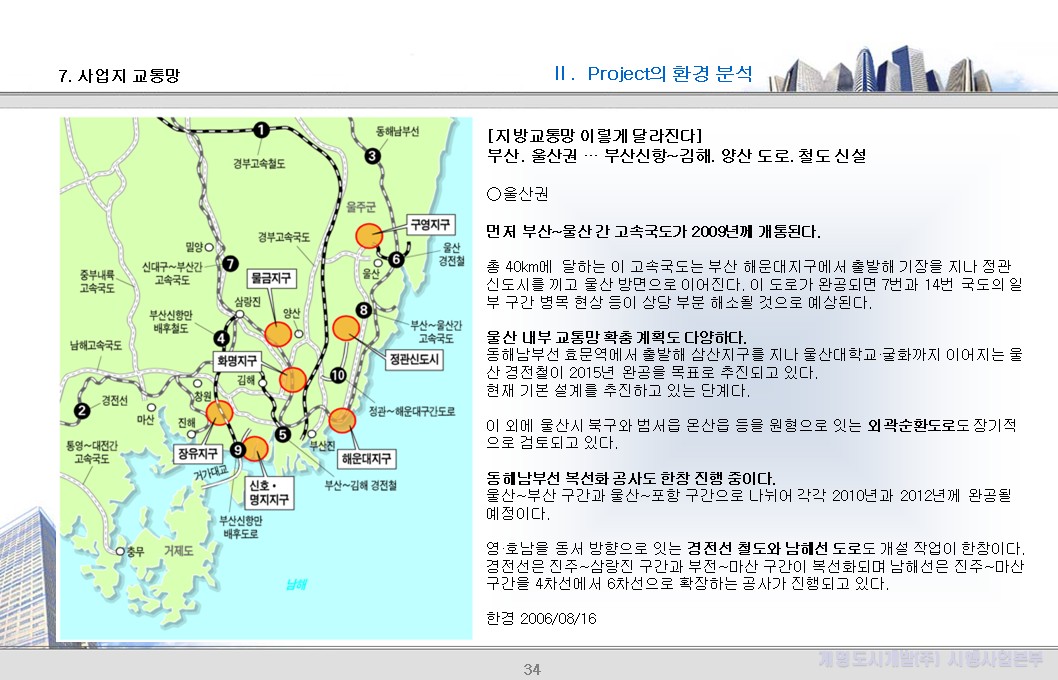Click the orange highlight circle around 구영지구

point(370,235)
